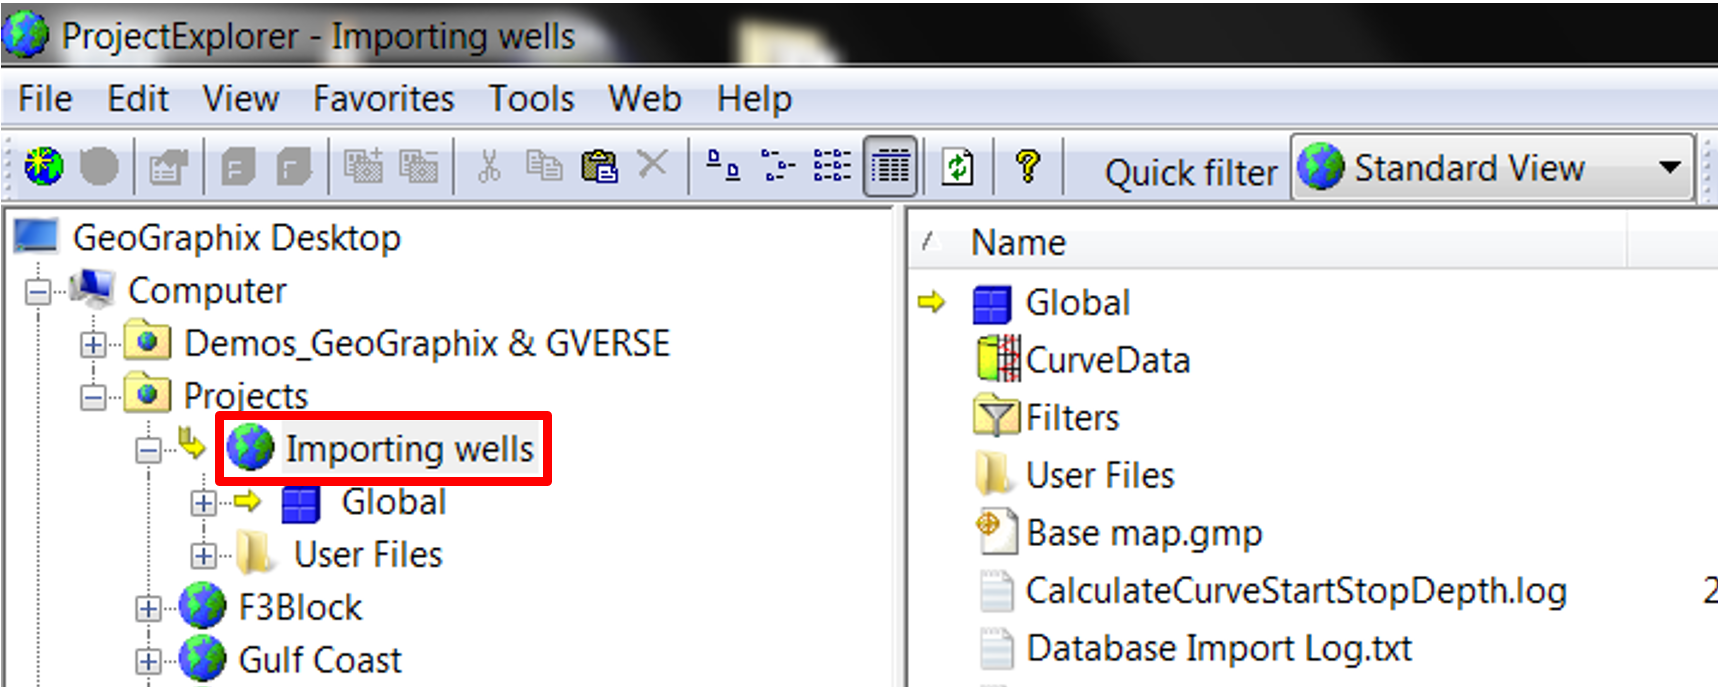Expand Demos_GeoGraphix & GVERSE folder
The height and width of the screenshot is (688, 1722).
click(93, 345)
